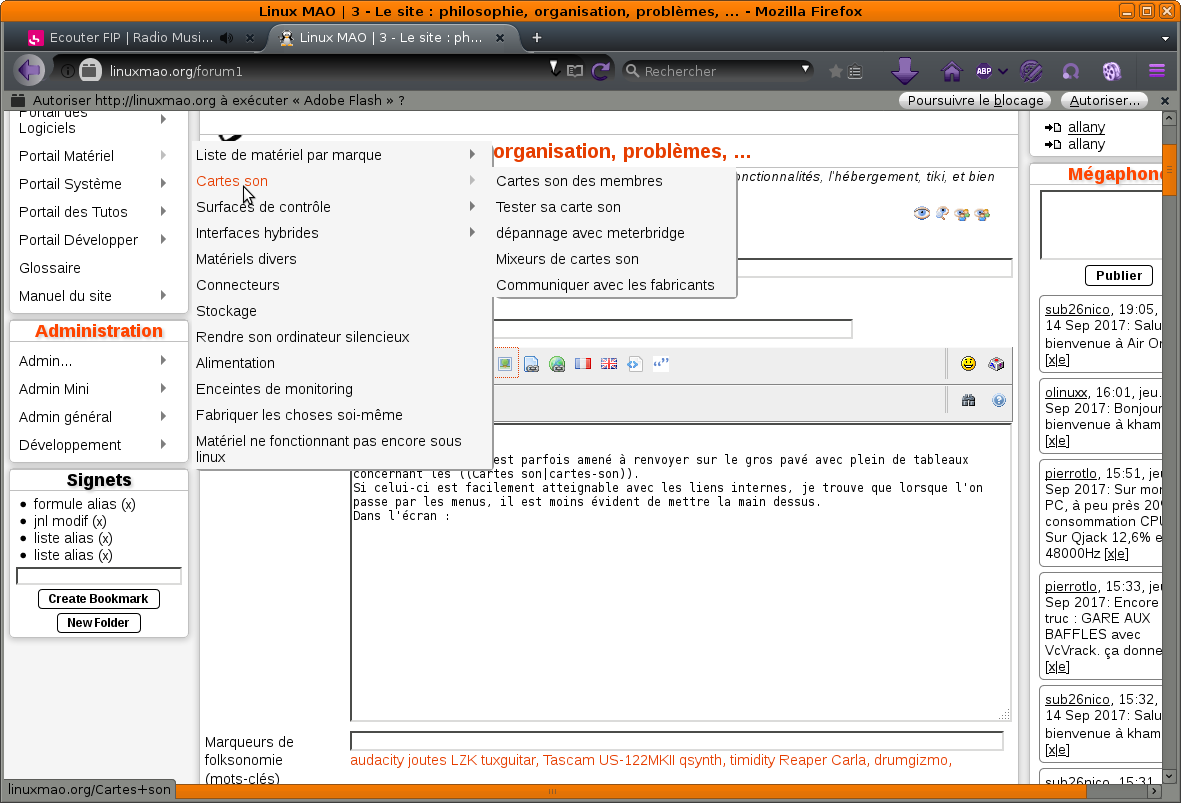1181x803 pixels.
Task: Open the Downloads arrow icon
Action: [x=905, y=71]
